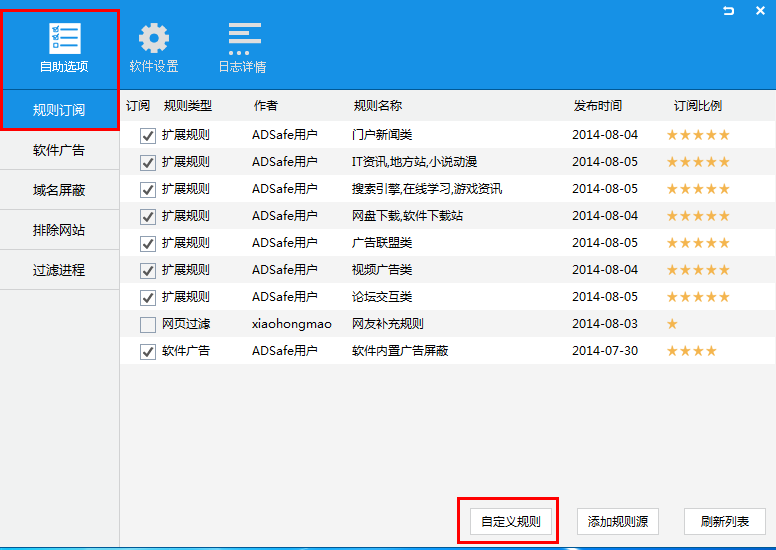The image size is (776, 550).
Task: Click the 网页过滤 rule type cell
Action: coord(186,324)
